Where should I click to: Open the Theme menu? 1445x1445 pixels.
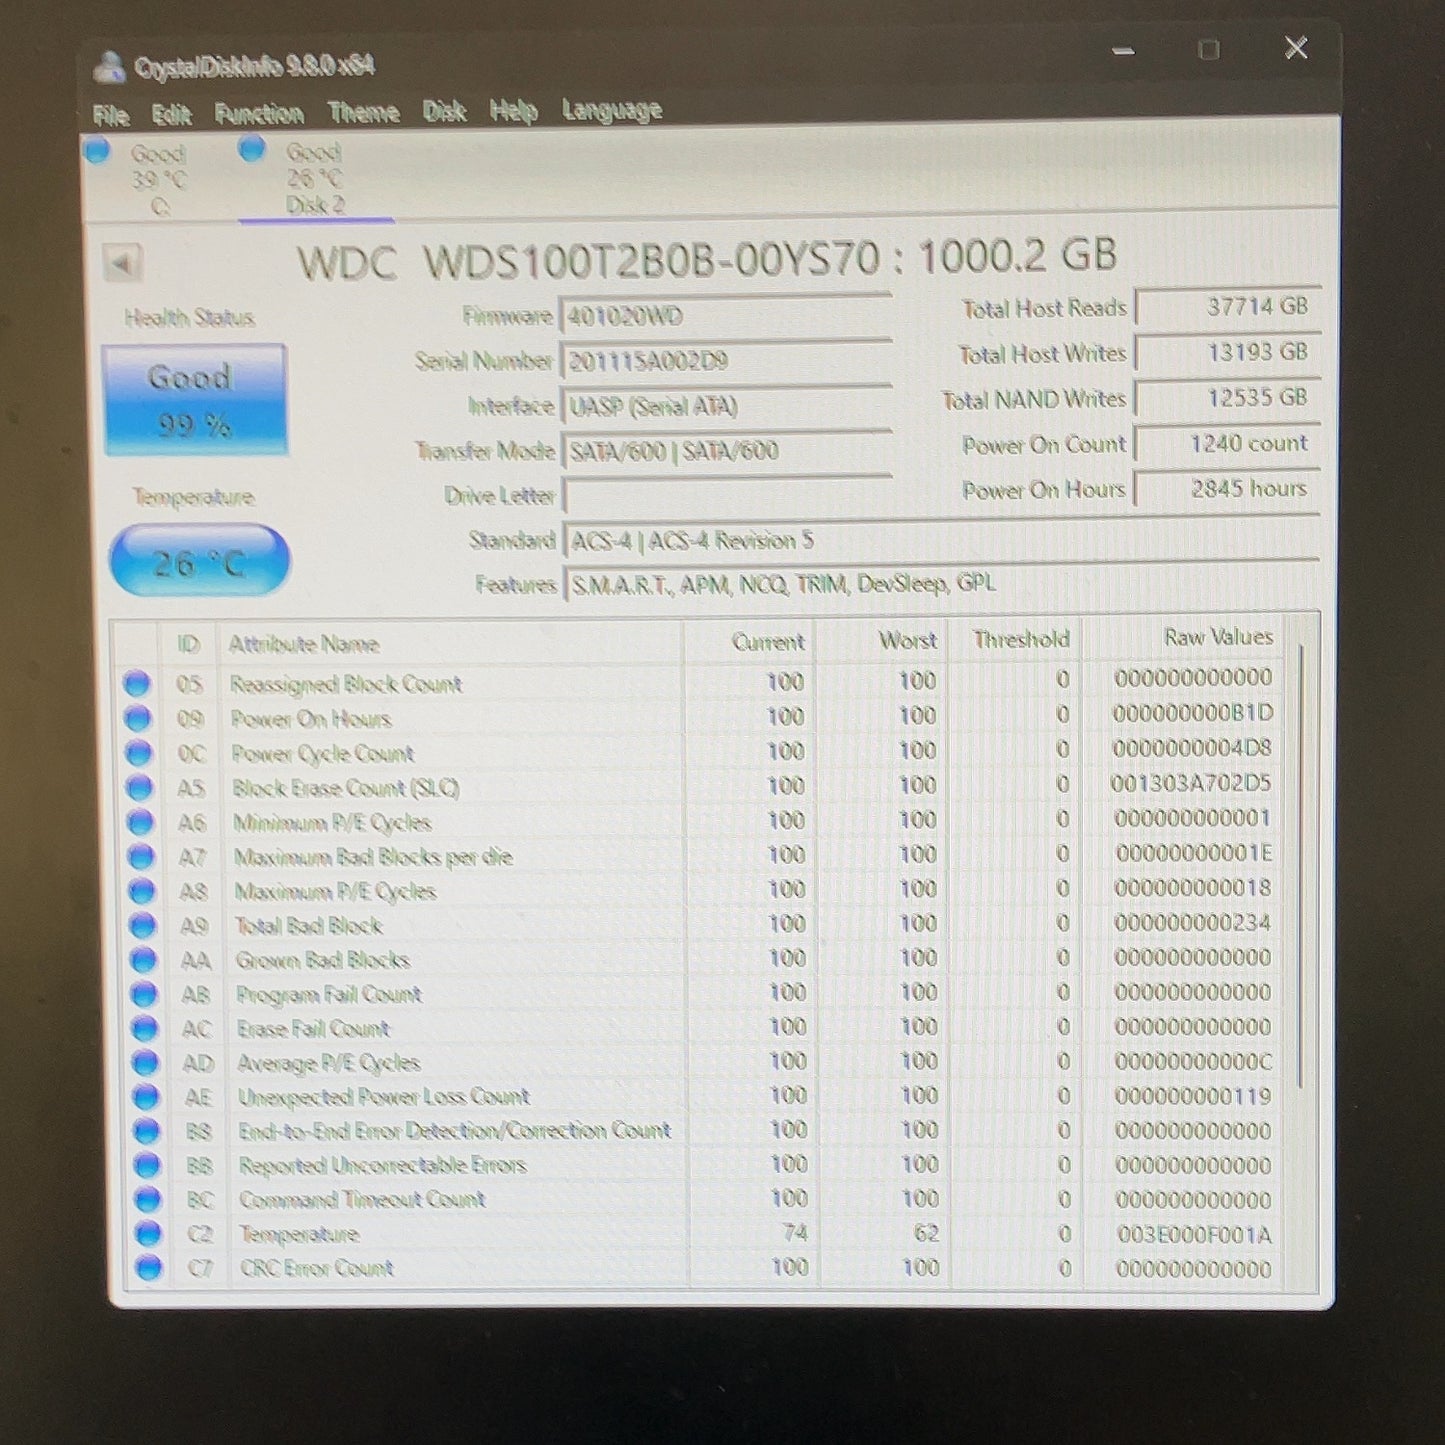(364, 112)
